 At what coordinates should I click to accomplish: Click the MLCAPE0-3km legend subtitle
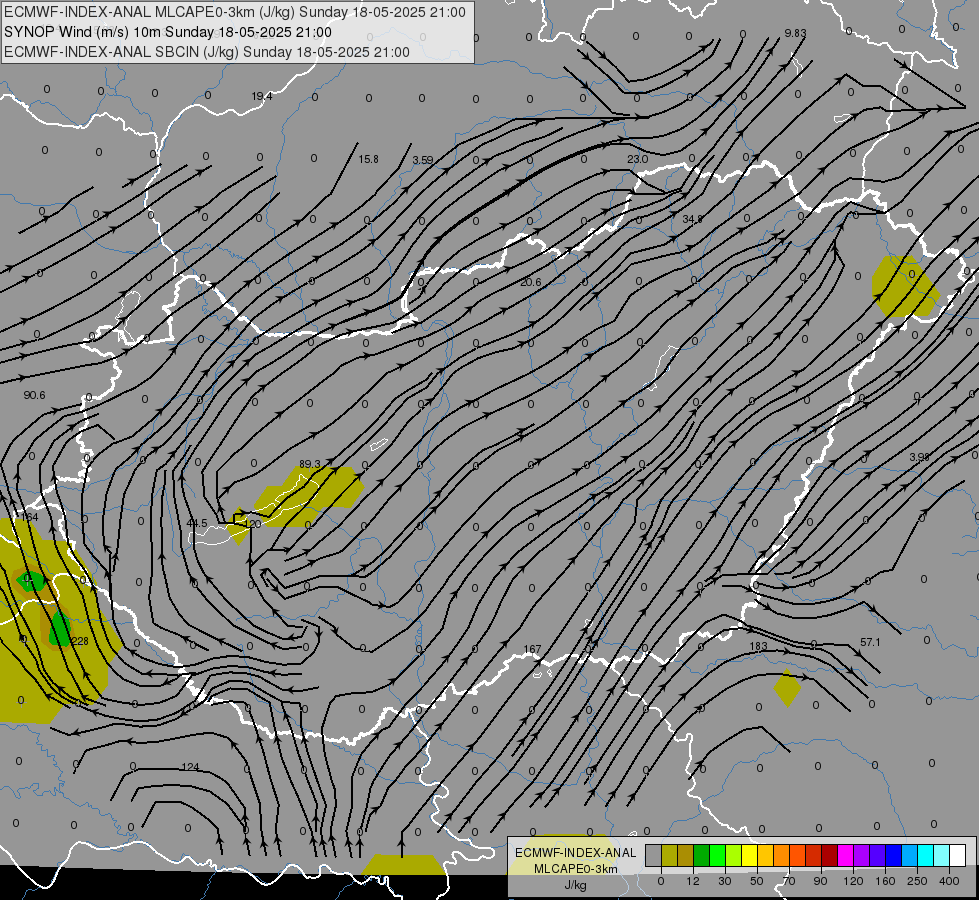pyautogui.click(x=576, y=869)
